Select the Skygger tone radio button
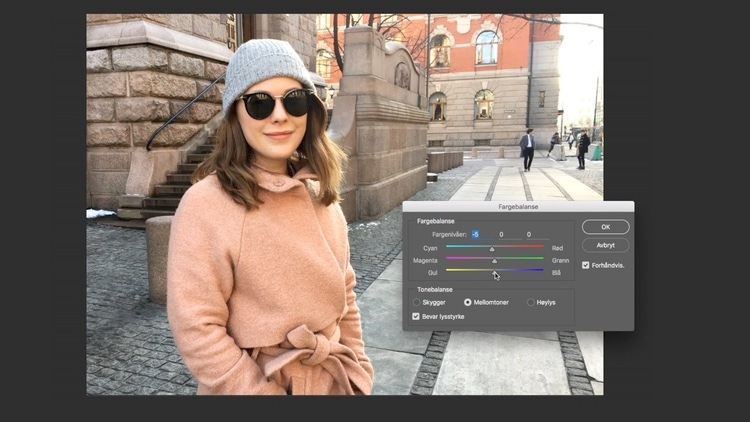 click(417, 301)
